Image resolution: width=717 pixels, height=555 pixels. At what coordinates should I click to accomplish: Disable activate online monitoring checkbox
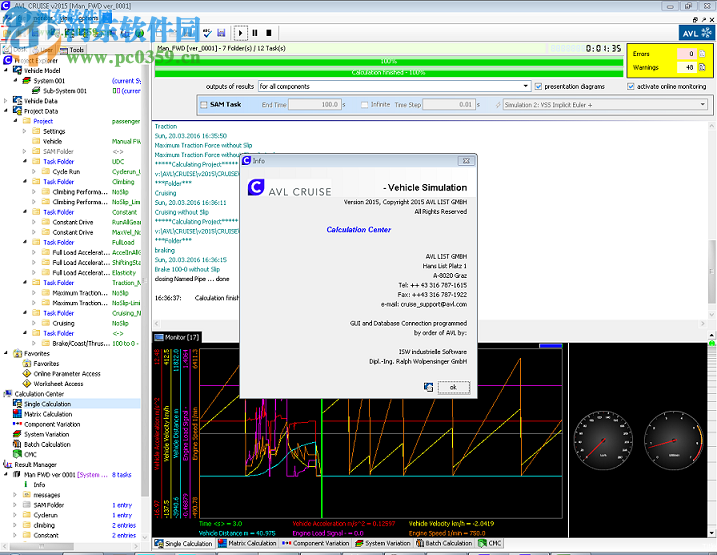pos(631,87)
